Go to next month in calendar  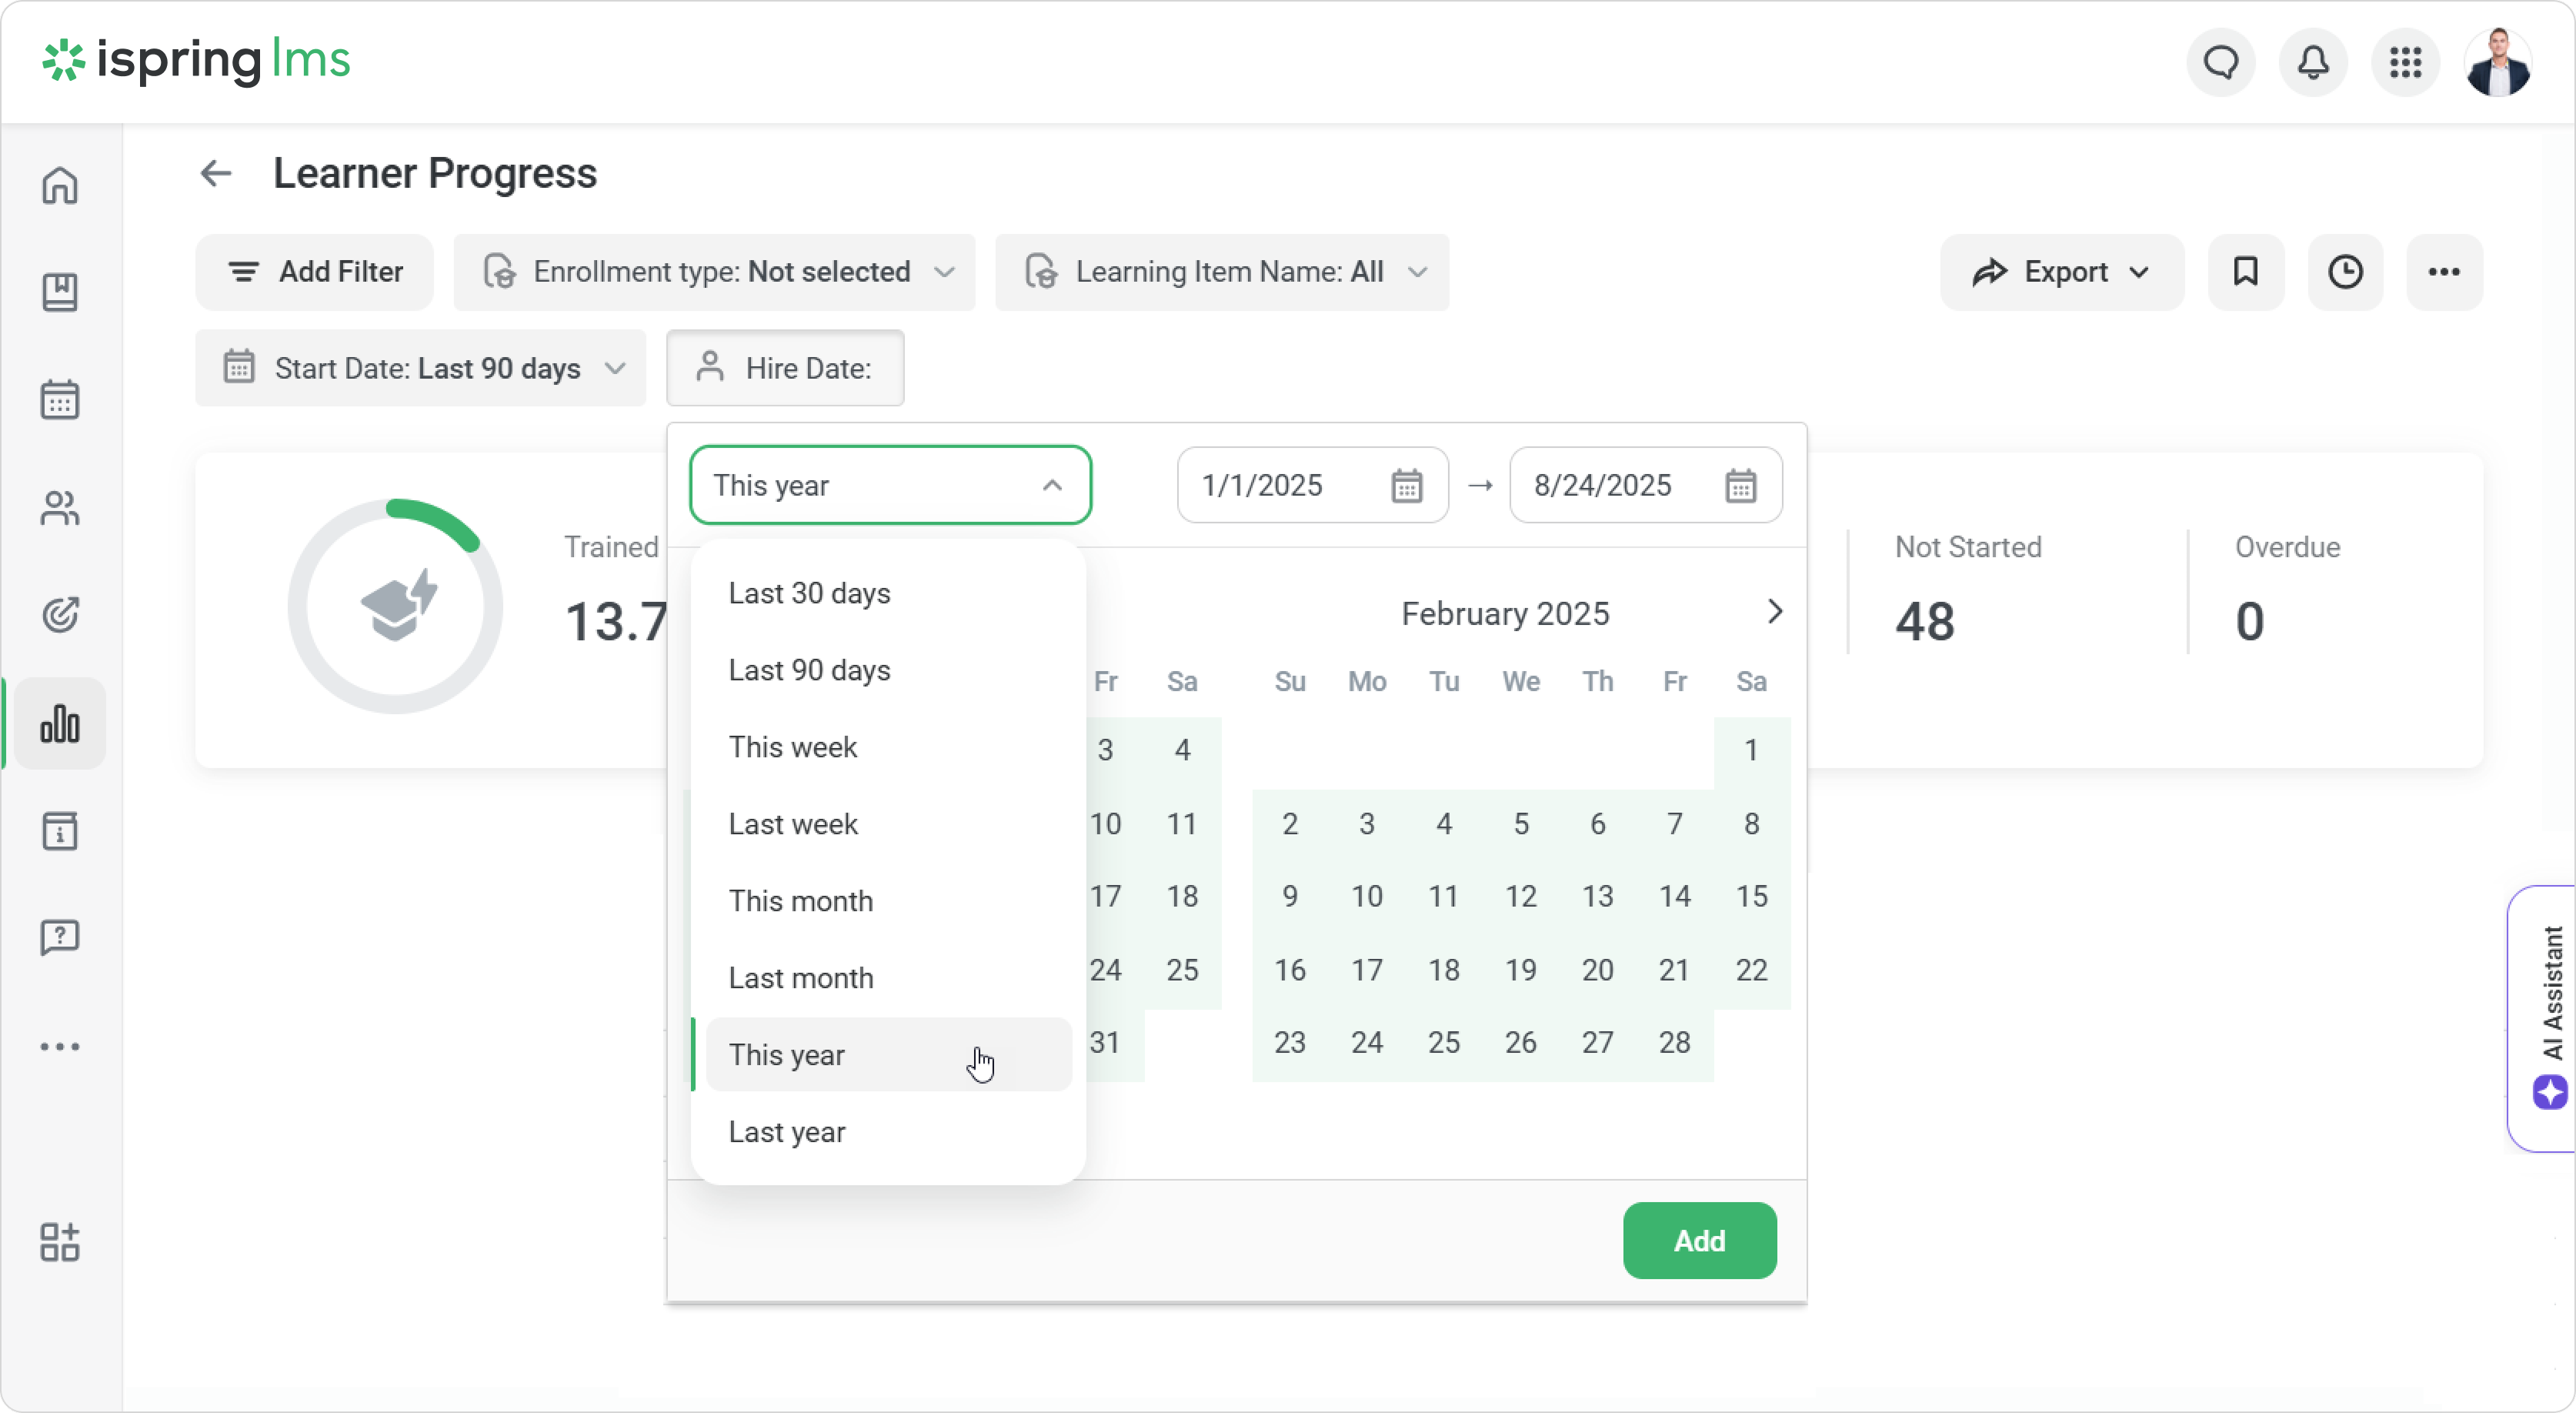pyautogui.click(x=1774, y=612)
